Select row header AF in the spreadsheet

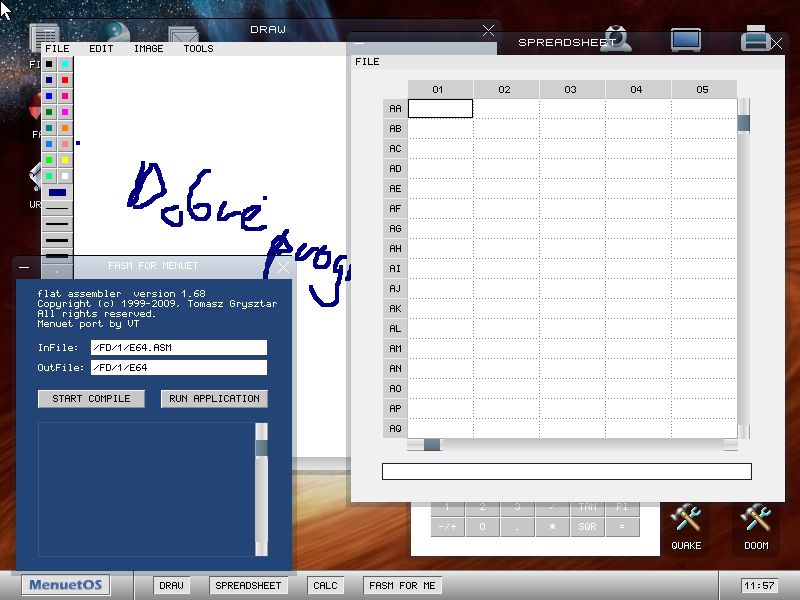pyautogui.click(x=393, y=208)
